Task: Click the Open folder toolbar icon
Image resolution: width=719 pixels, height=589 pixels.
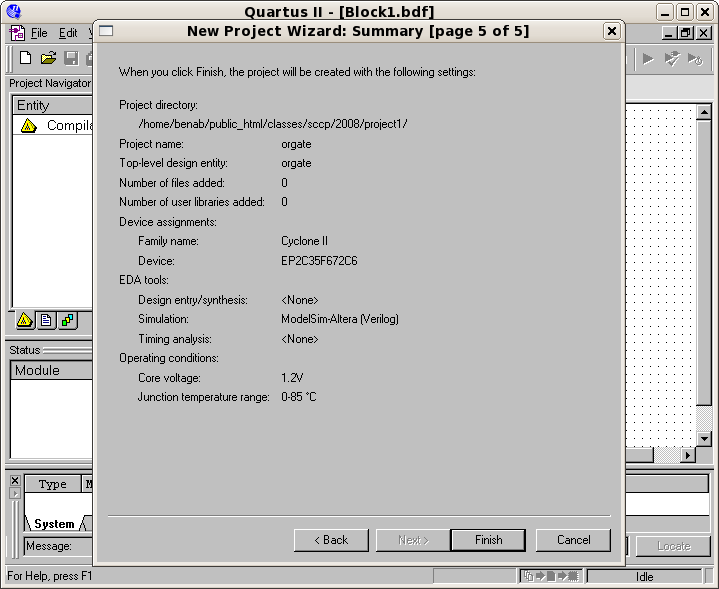Action: click(48, 58)
